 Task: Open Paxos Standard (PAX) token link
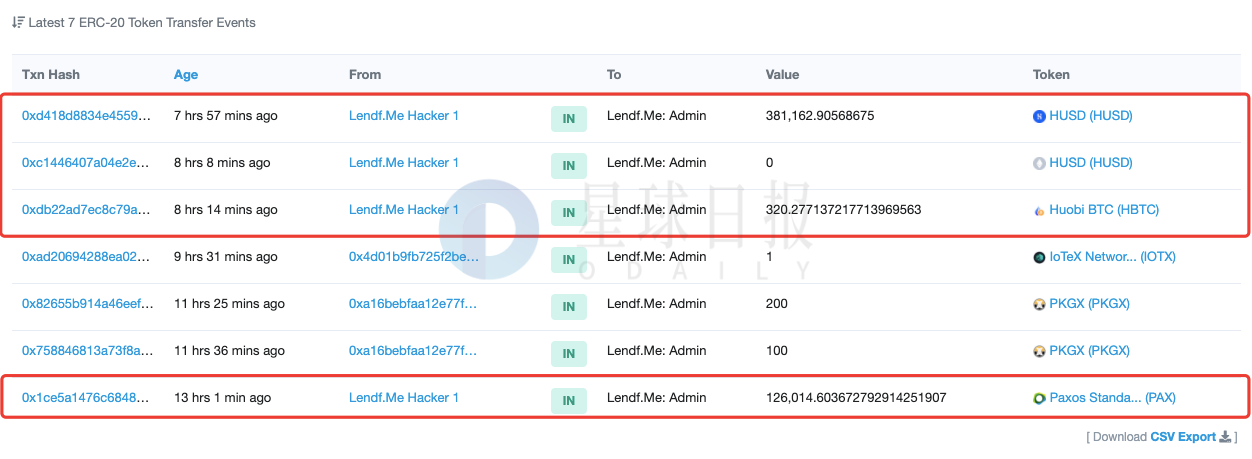coord(1113,398)
